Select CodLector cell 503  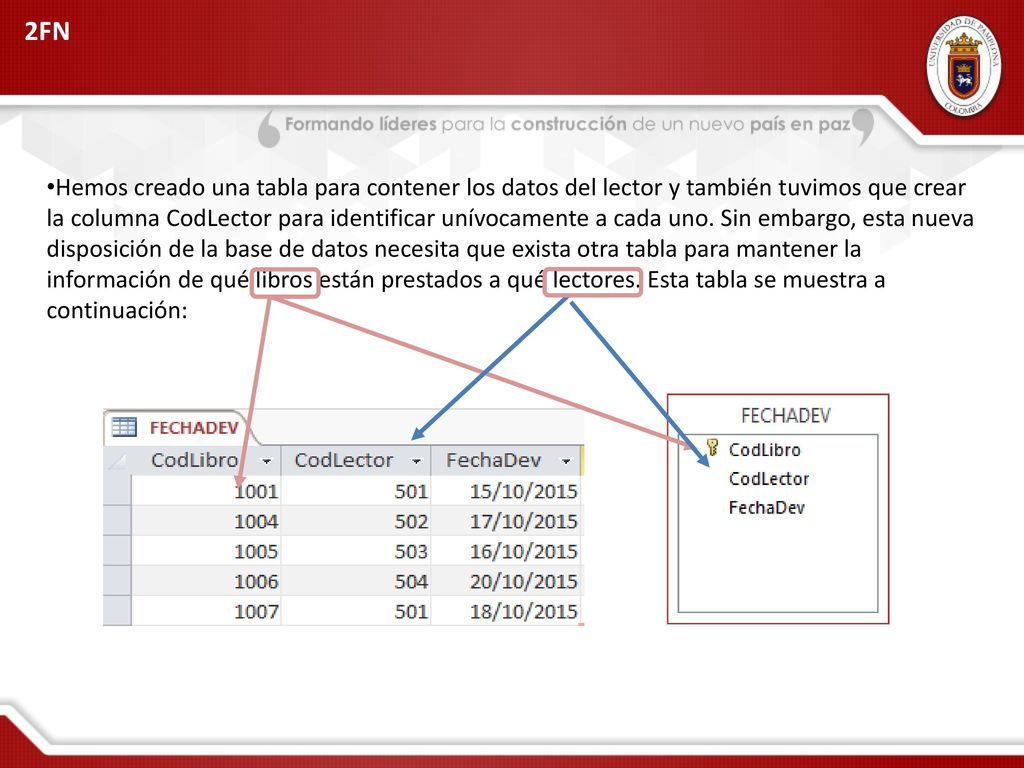pyautogui.click(x=356, y=551)
